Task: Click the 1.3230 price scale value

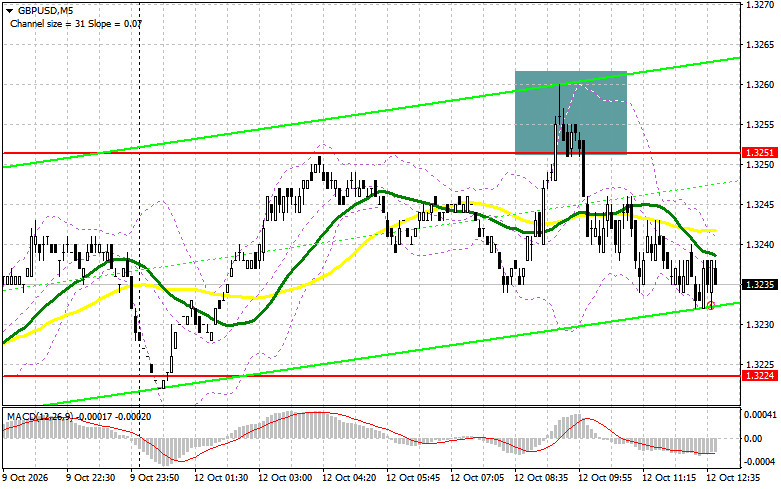Action: 760,325
